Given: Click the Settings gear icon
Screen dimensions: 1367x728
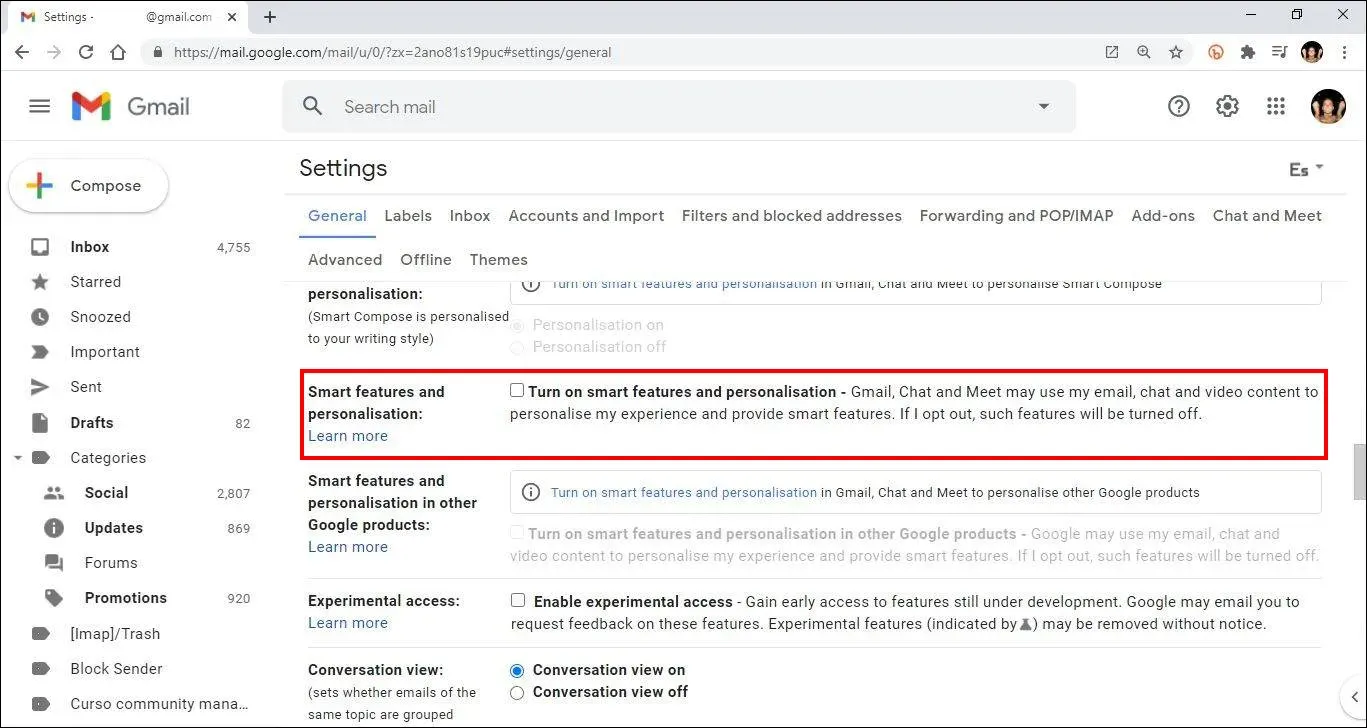Looking at the screenshot, I should pos(1227,106).
